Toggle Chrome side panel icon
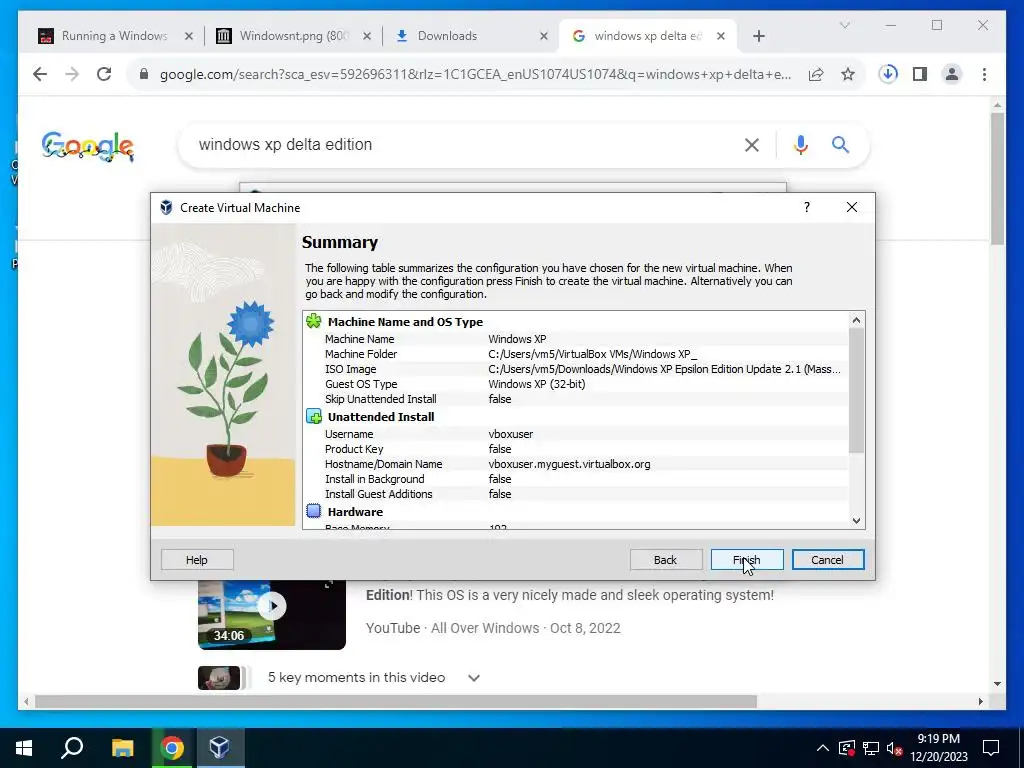This screenshot has width=1024, height=768. coord(920,74)
